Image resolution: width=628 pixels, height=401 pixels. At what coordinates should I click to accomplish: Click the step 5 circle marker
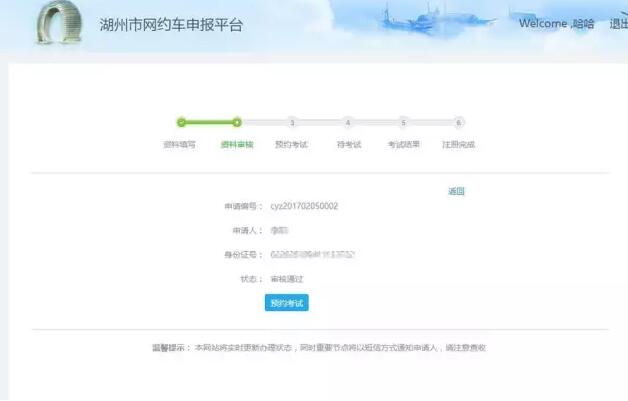pos(403,122)
